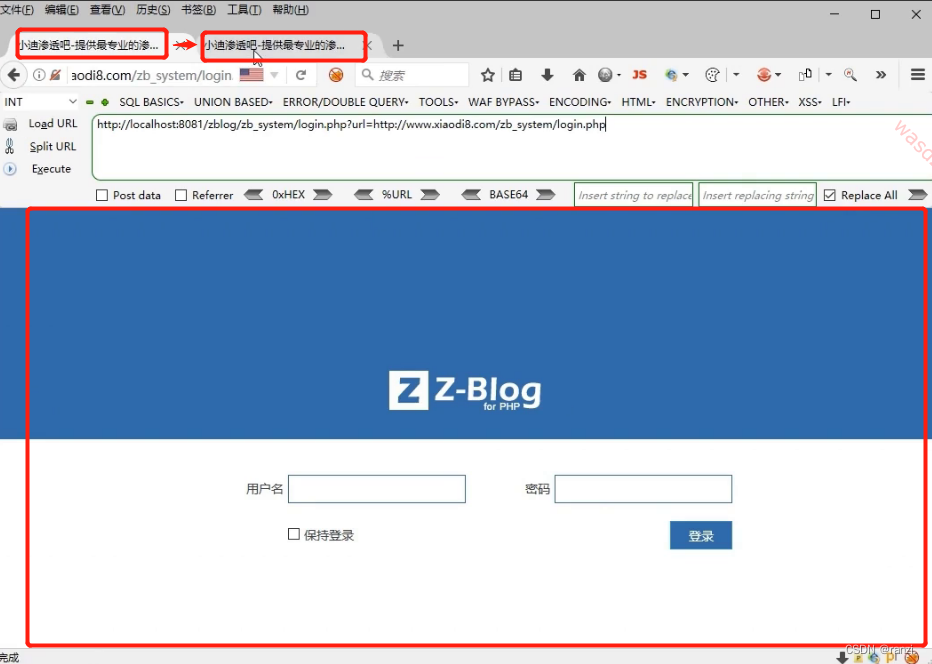The height and width of the screenshot is (664, 932).
Task: Expand the HackBar OTHER menu
Action: [768, 102]
